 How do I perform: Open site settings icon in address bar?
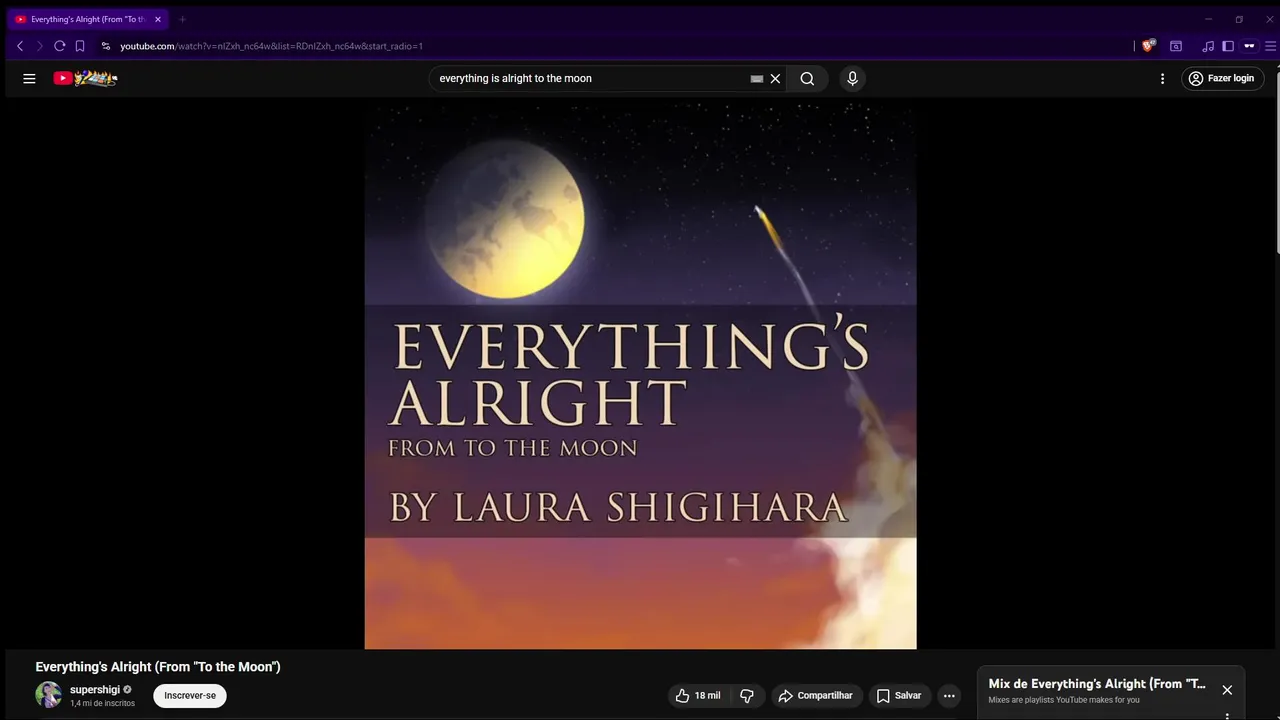[105, 46]
